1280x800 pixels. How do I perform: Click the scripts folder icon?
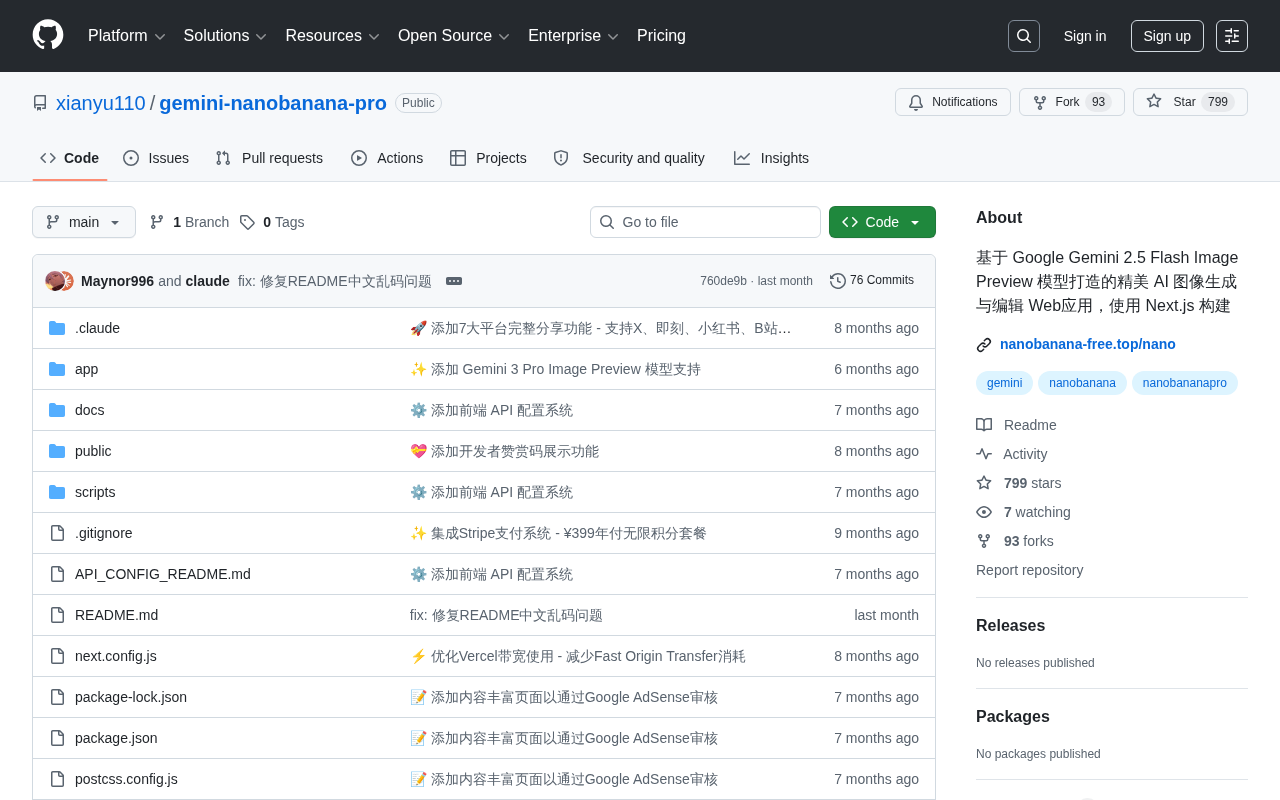pyautogui.click(x=57, y=492)
